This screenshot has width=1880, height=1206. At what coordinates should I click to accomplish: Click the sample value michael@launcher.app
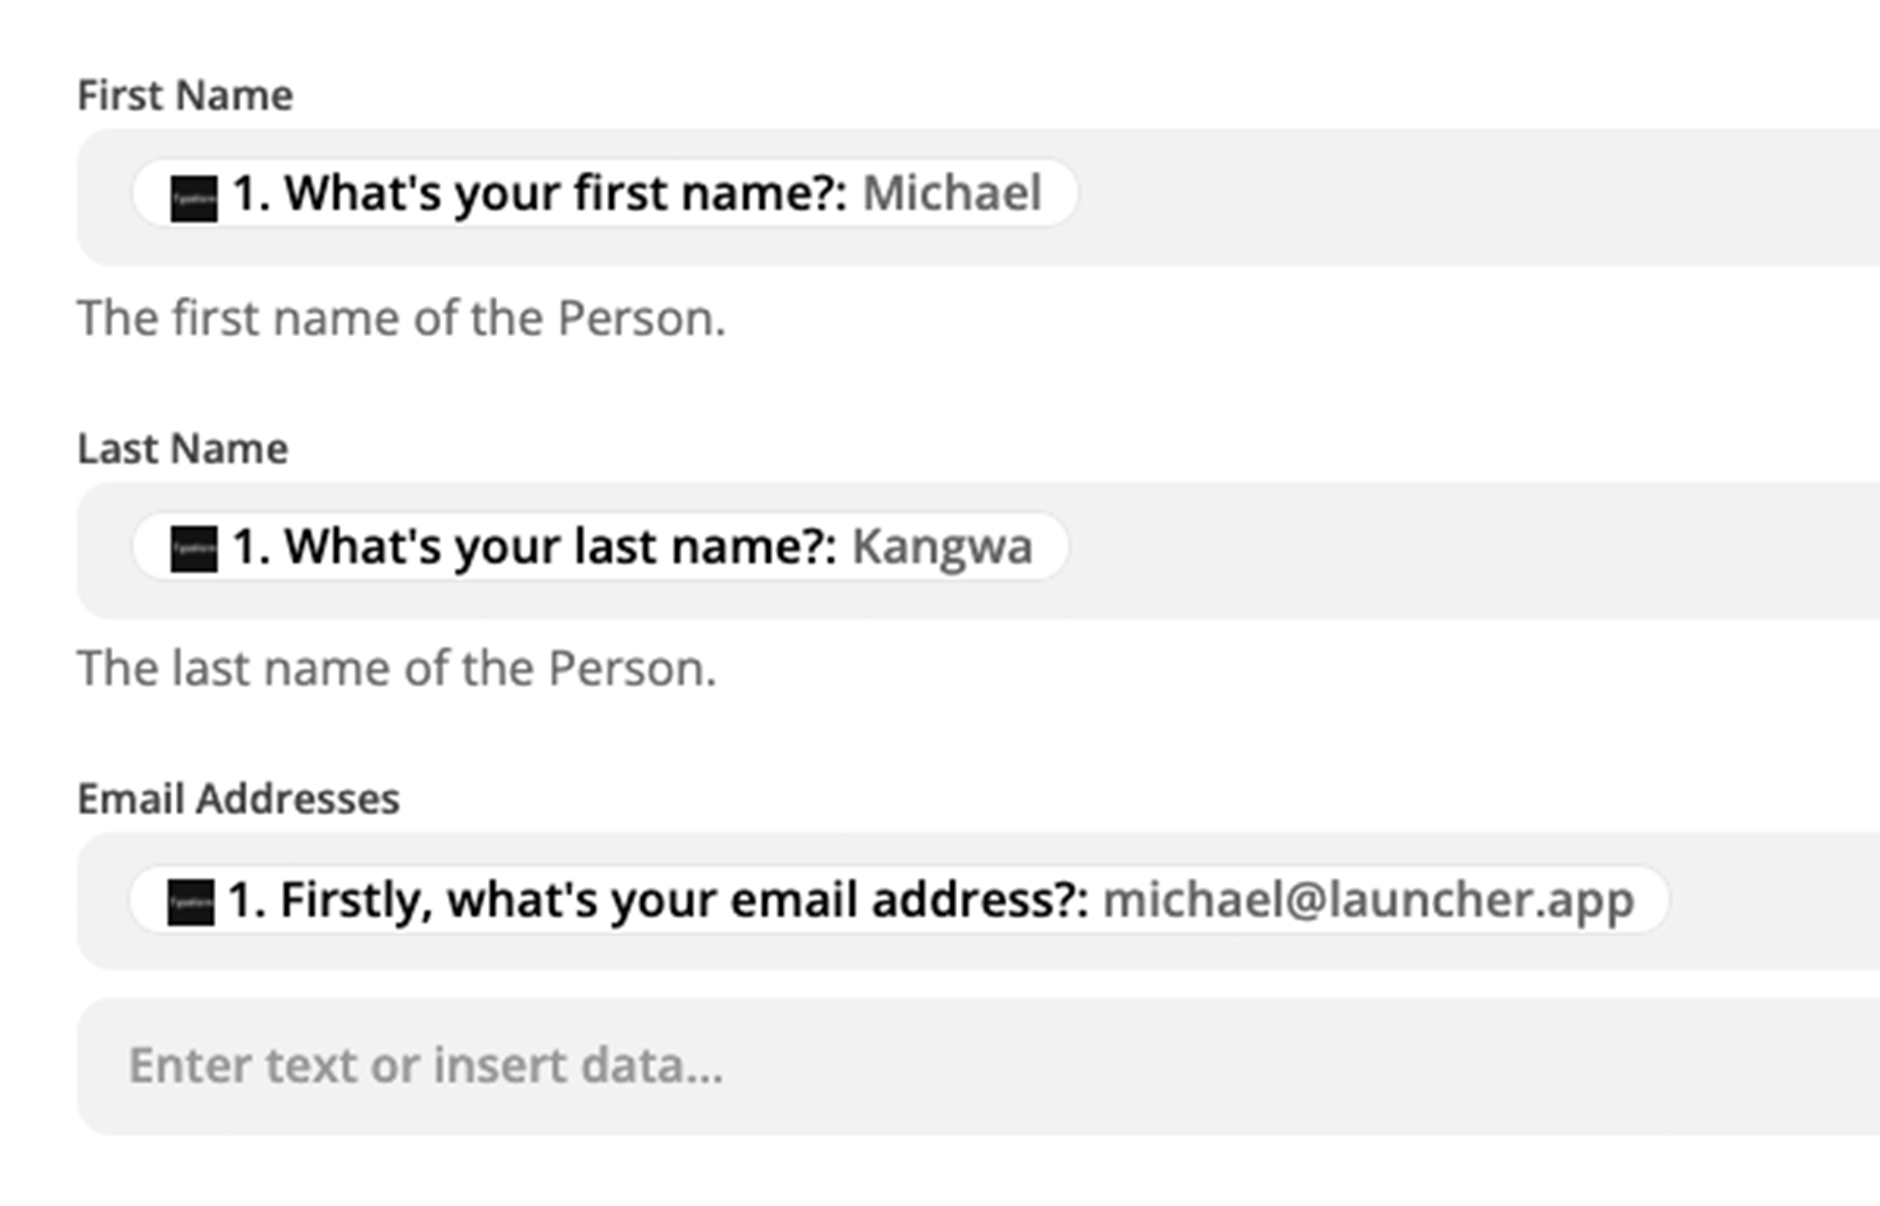tap(1368, 900)
